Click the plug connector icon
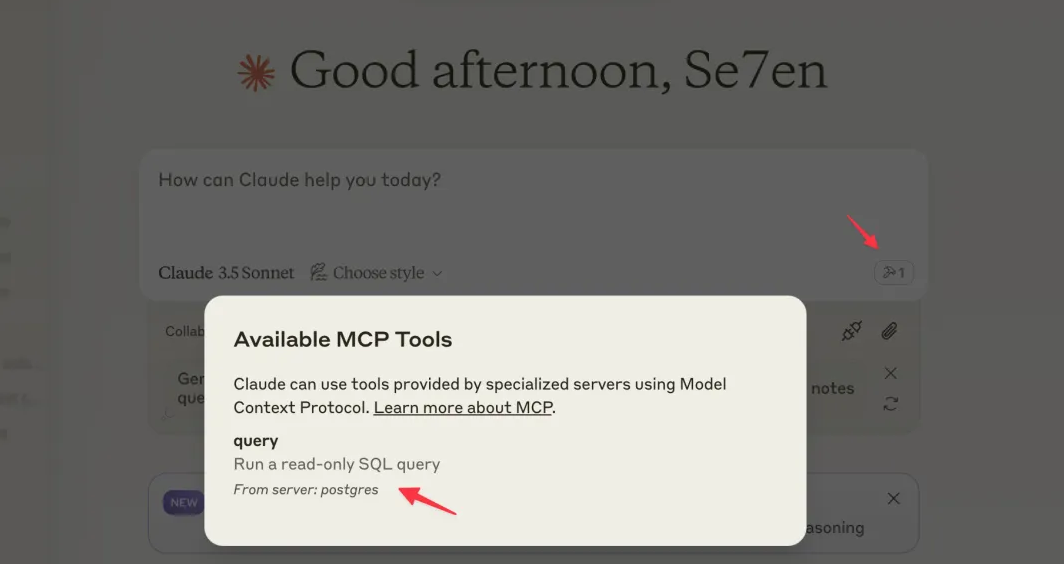This screenshot has height=564, width=1064. (851, 331)
